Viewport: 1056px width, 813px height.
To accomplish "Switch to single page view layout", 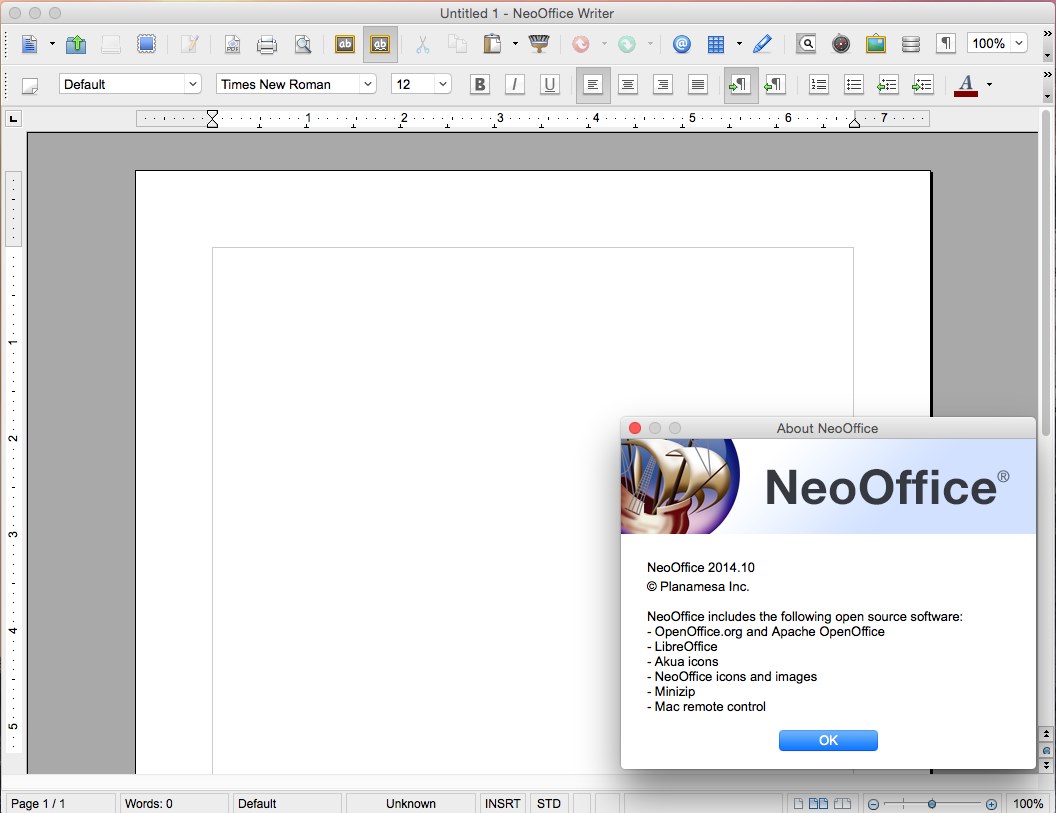I will (798, 804).
